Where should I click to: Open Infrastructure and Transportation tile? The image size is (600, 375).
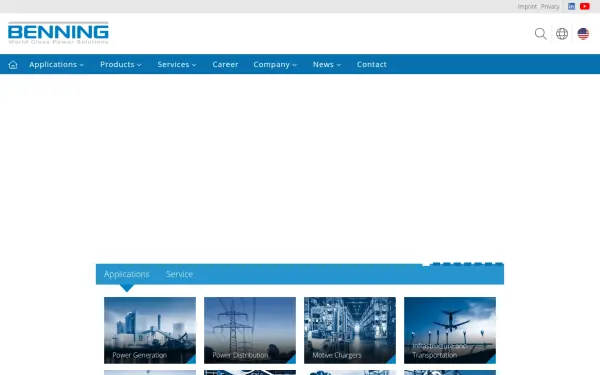point(450,330)
